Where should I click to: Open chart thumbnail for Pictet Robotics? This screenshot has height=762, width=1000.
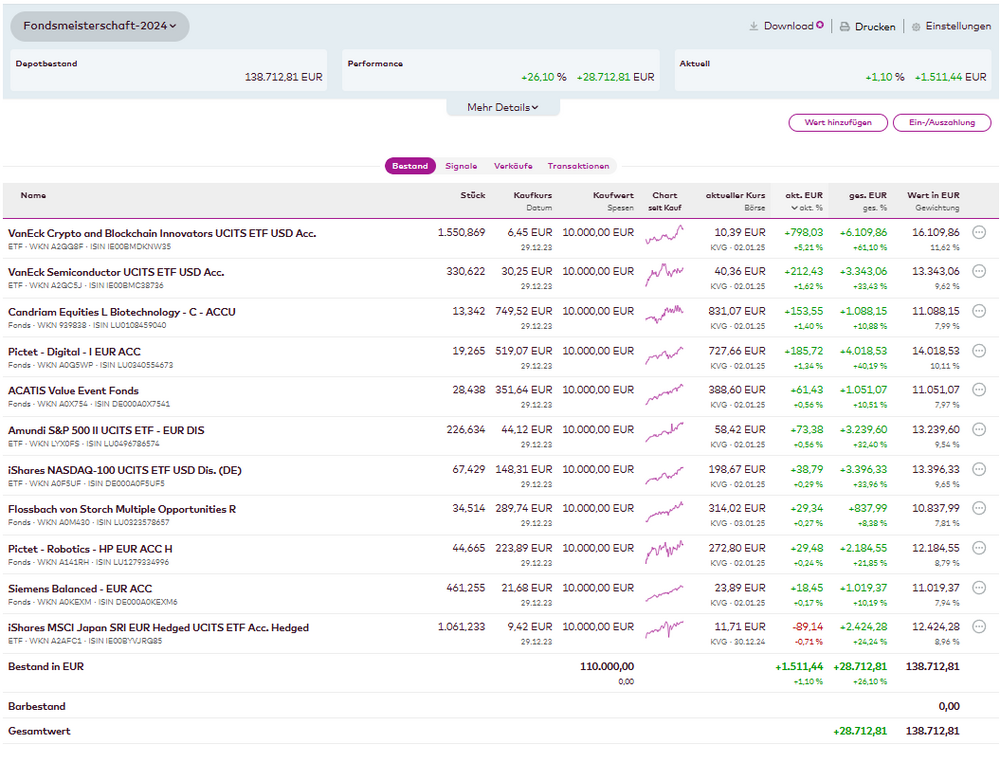point(665,549)
